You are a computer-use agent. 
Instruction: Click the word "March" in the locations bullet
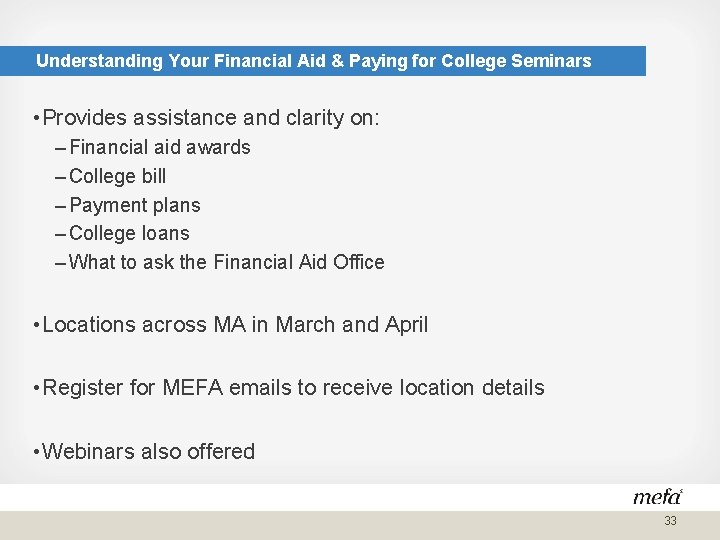pyautogui.click(x=307, y=325)
